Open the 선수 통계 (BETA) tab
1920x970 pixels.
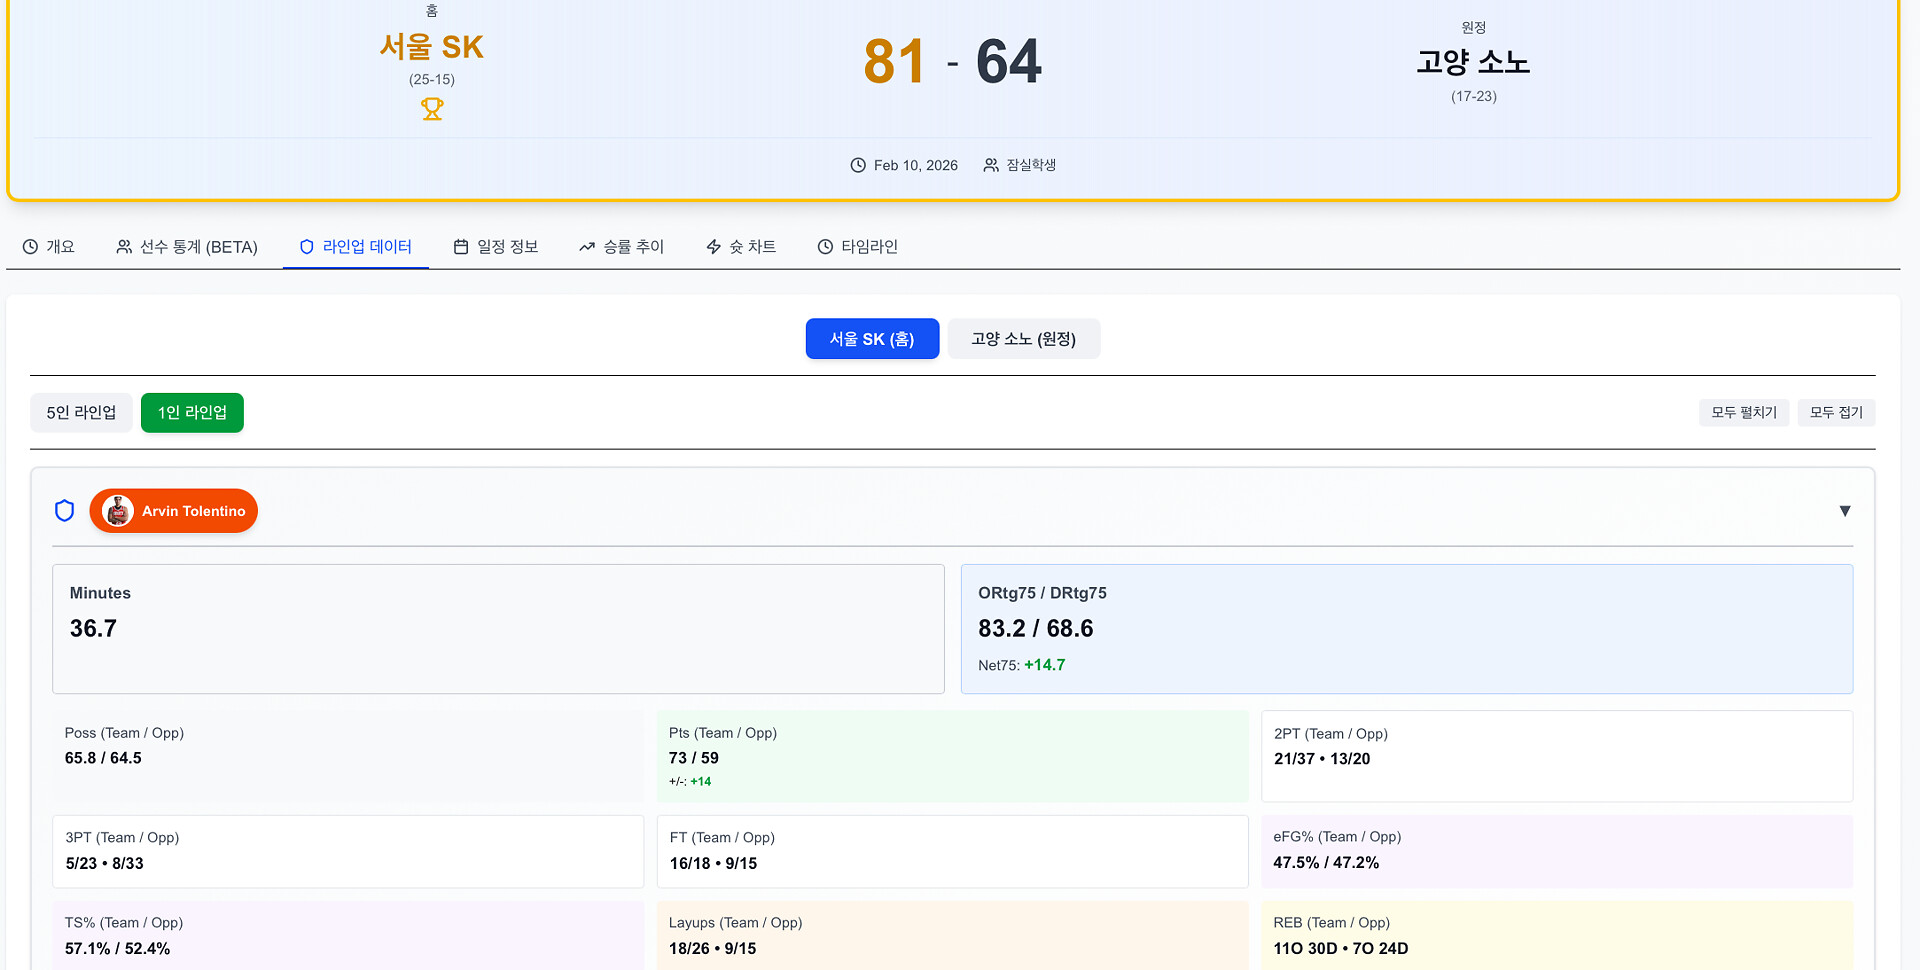tap(187, 247)
